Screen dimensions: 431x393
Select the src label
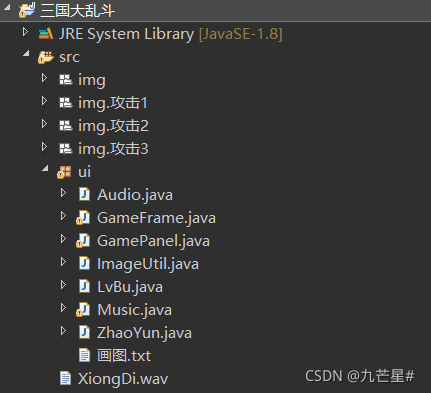click(69, 57)
